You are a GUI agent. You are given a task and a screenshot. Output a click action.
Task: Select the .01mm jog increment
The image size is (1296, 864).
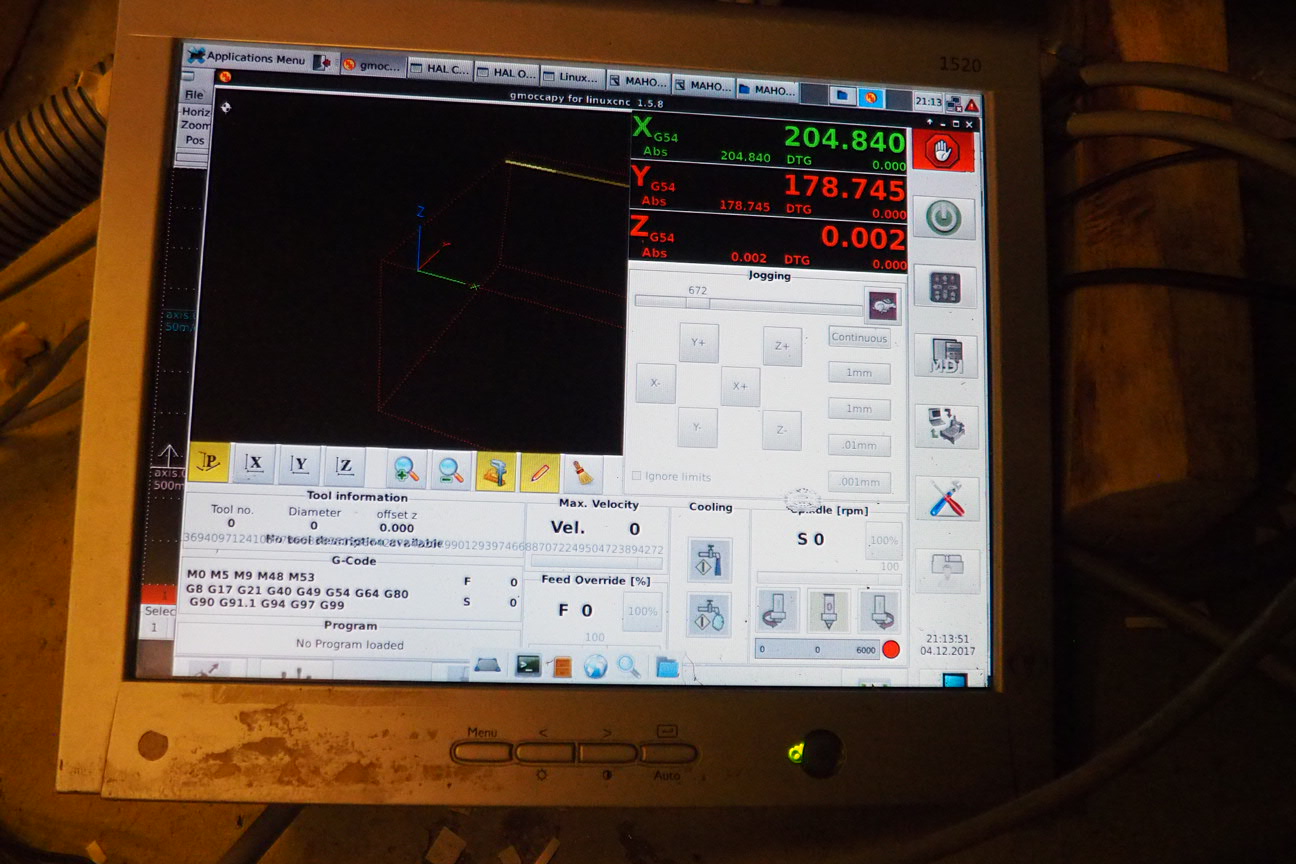point(859,446)
